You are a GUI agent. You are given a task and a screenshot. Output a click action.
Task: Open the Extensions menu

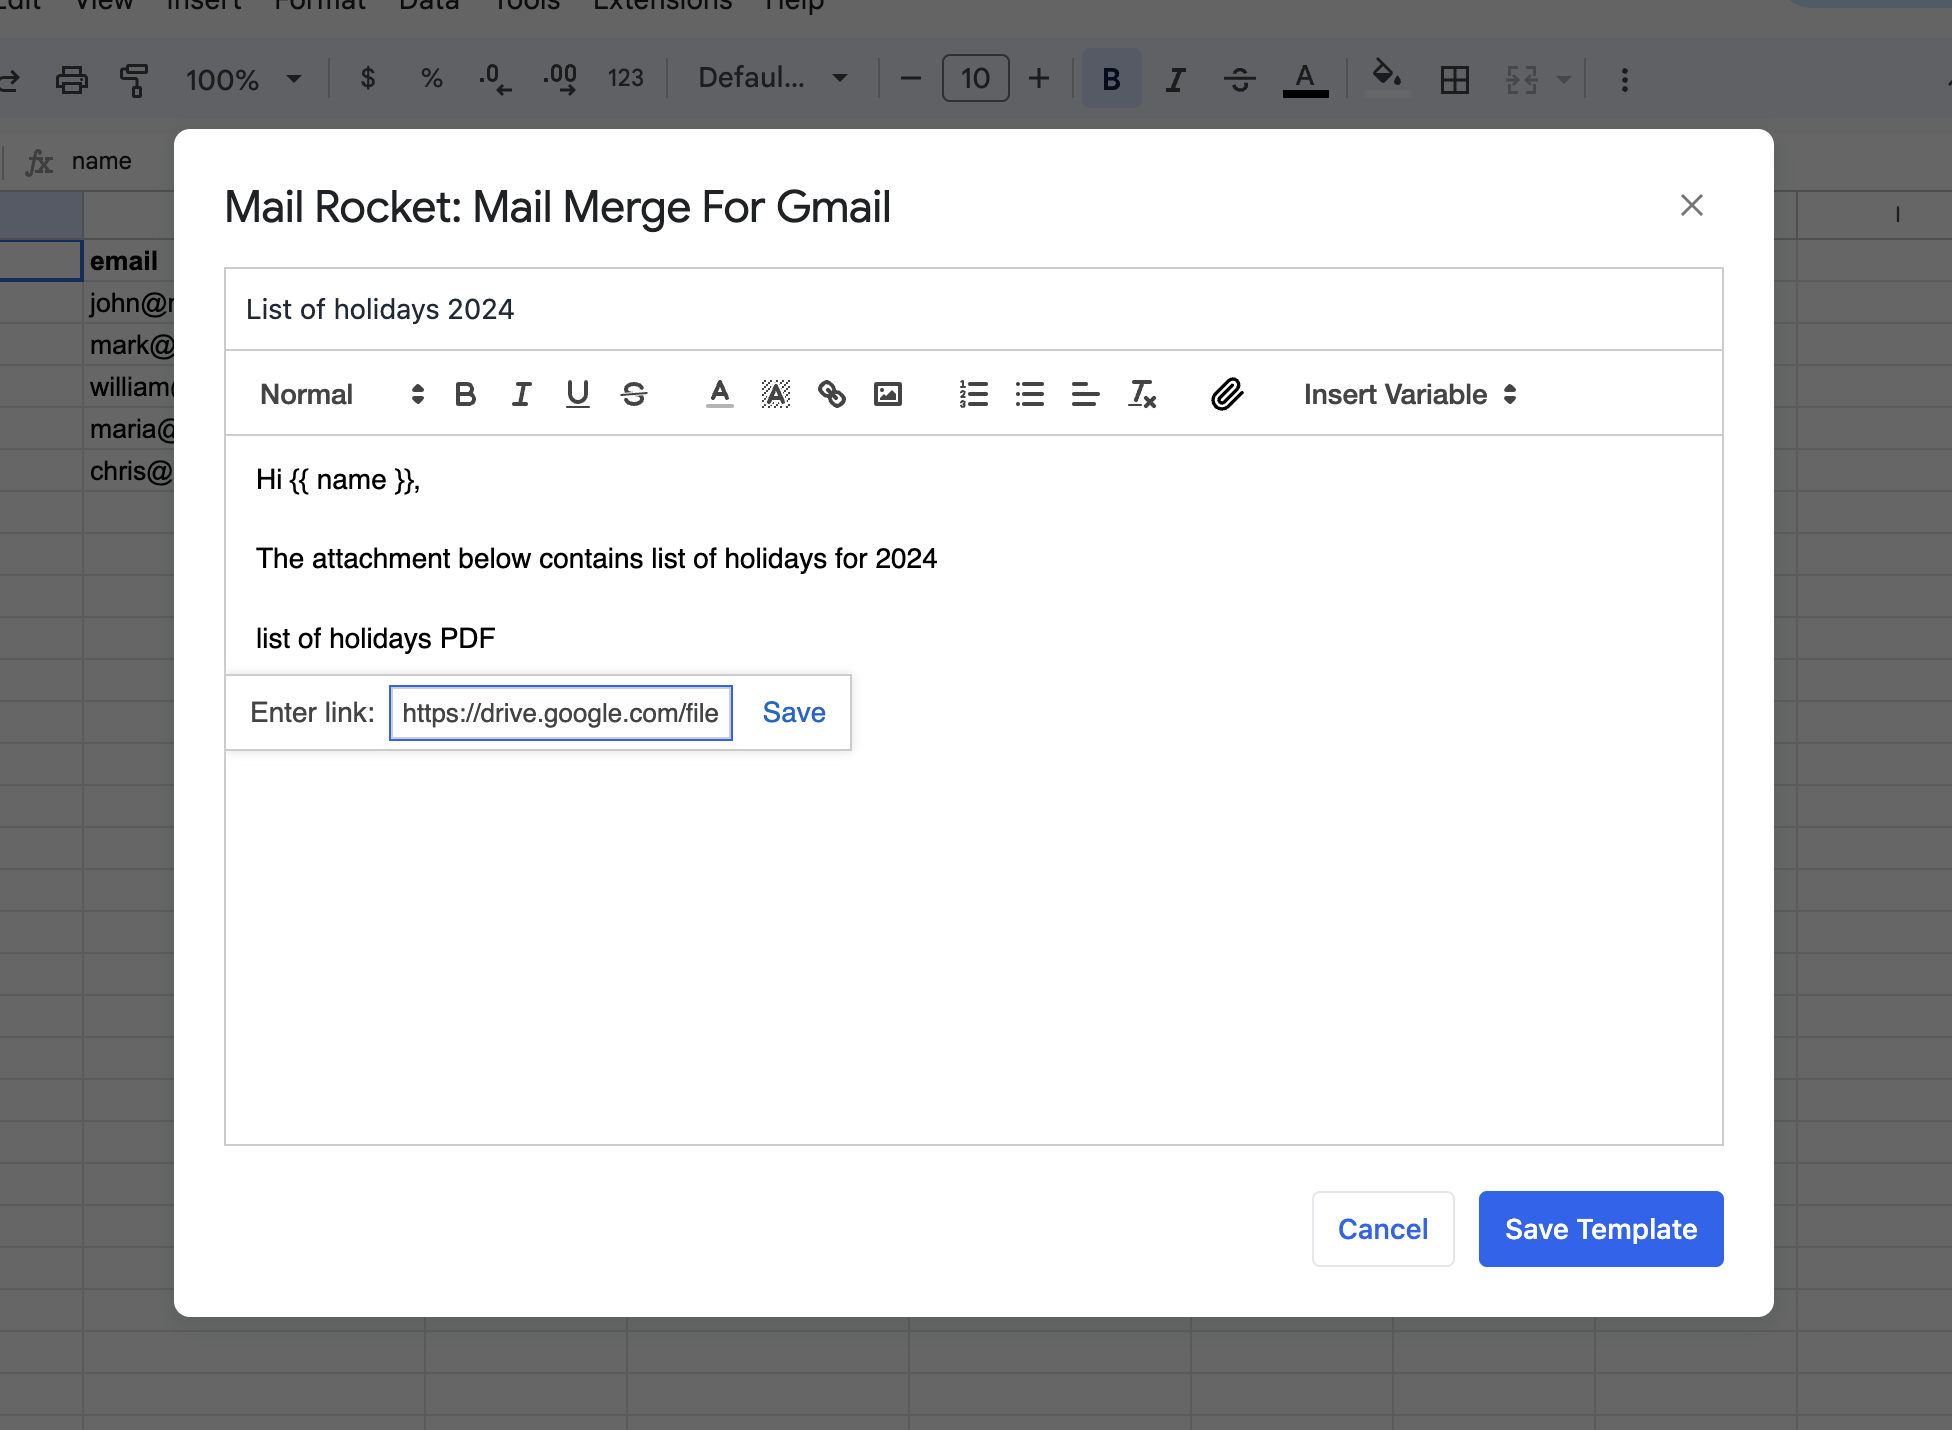point(662,5)
